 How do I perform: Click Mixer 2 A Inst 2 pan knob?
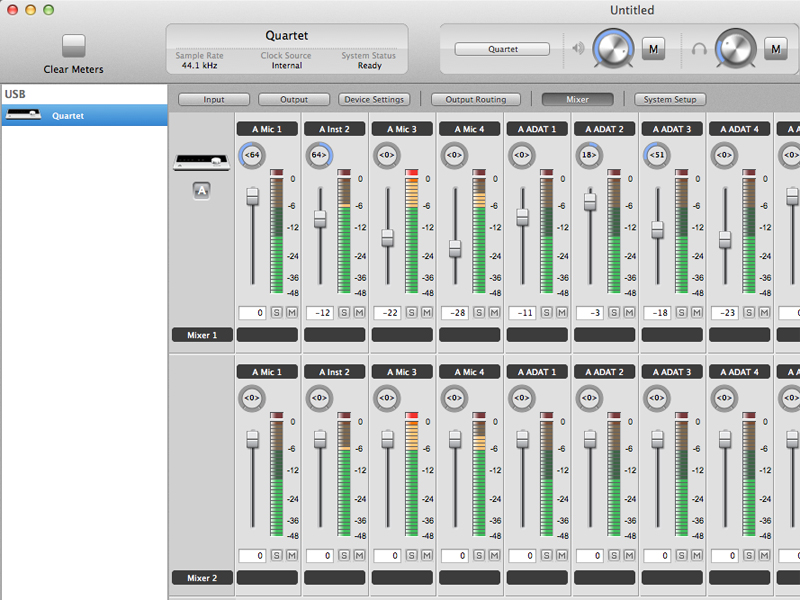(x=319, y=398)
